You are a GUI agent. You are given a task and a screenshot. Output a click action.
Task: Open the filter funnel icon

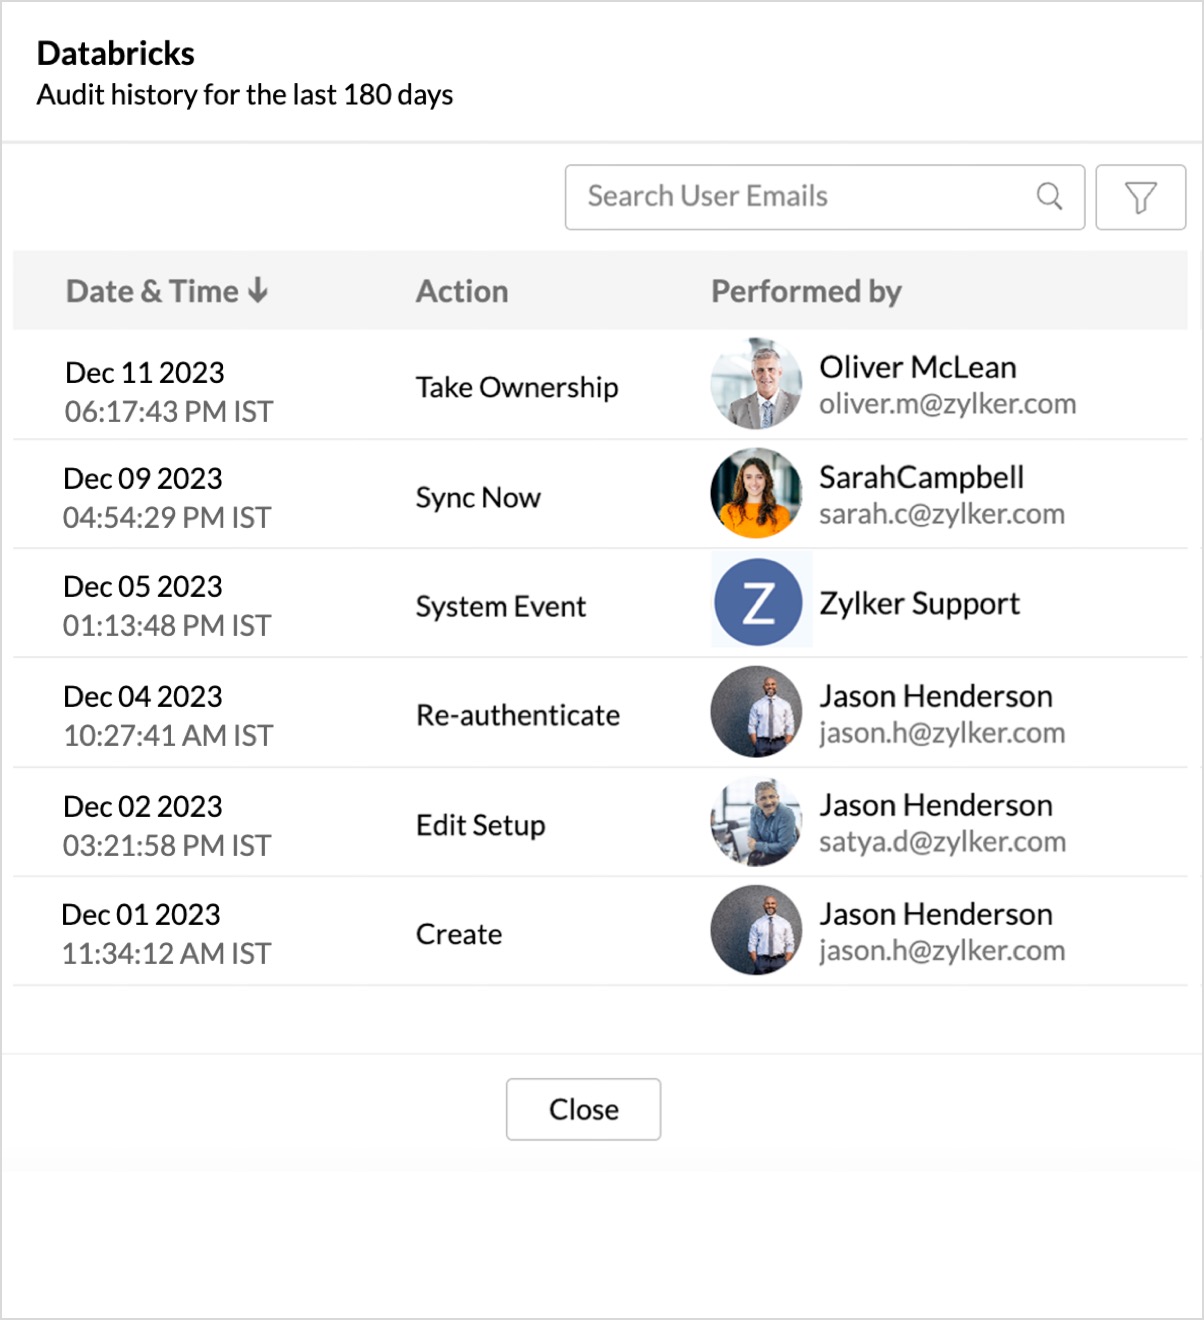click(x=1140, y=197)
